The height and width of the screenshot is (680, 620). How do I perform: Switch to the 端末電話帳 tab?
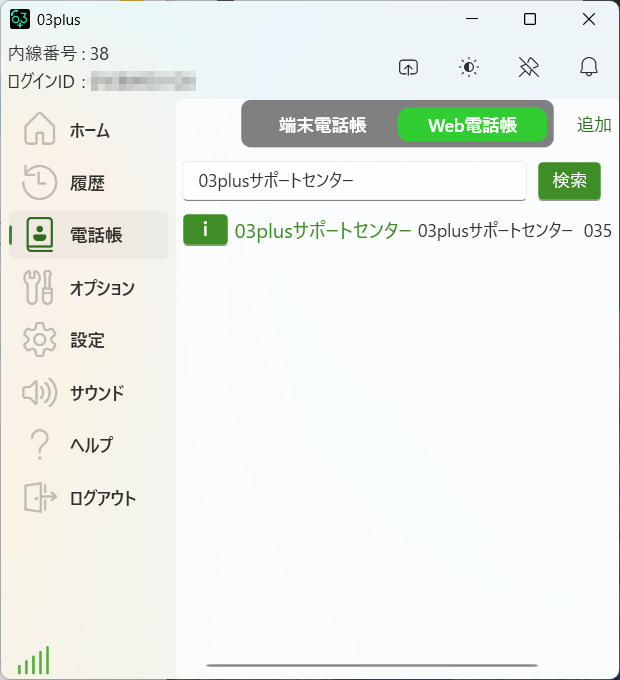click(x=323, y=125)
